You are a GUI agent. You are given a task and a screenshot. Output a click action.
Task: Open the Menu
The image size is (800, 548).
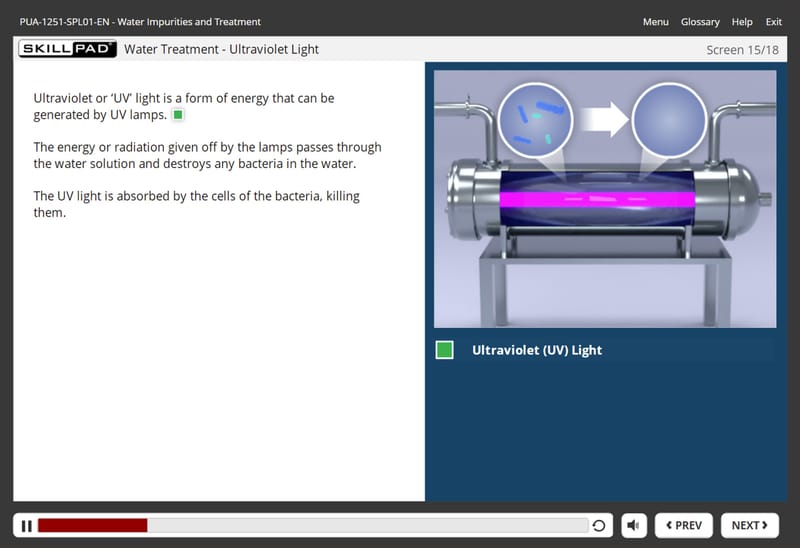point(656,22)
